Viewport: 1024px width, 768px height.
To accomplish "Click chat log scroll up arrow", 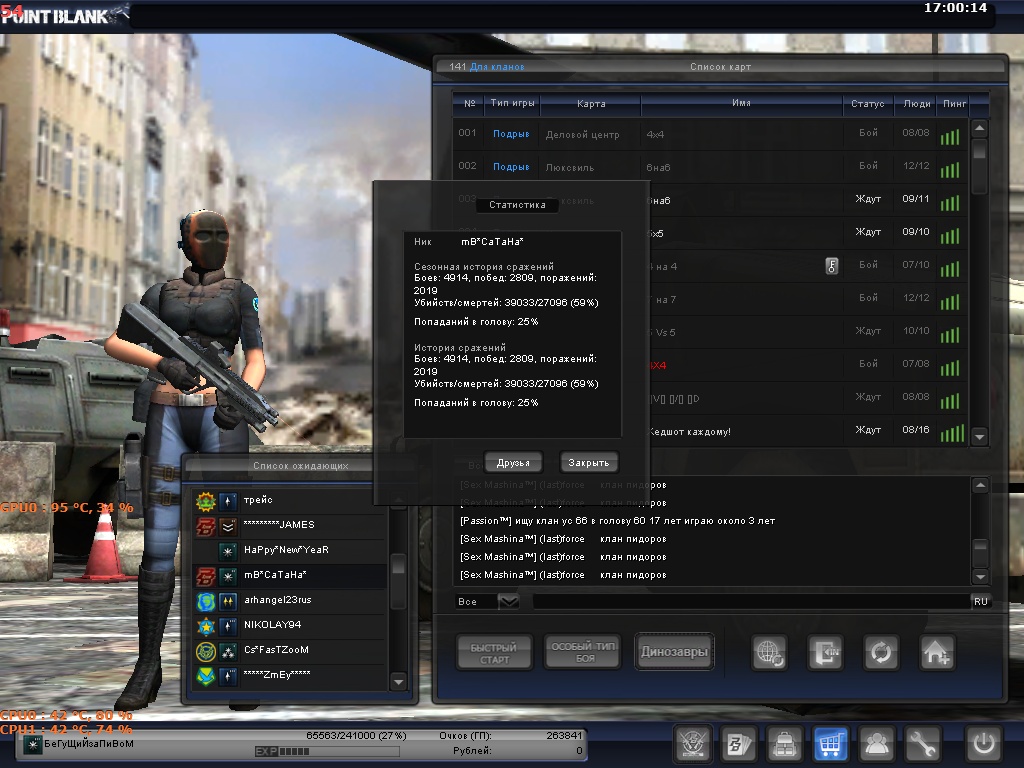I will point(980,485).
